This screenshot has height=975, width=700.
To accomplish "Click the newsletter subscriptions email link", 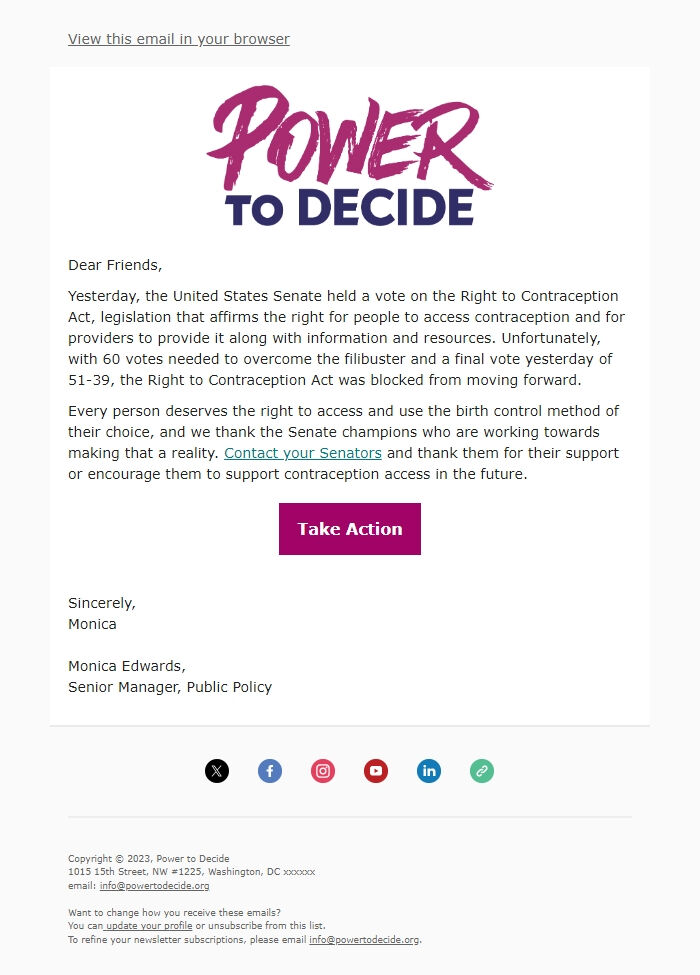I will [364, 939].
